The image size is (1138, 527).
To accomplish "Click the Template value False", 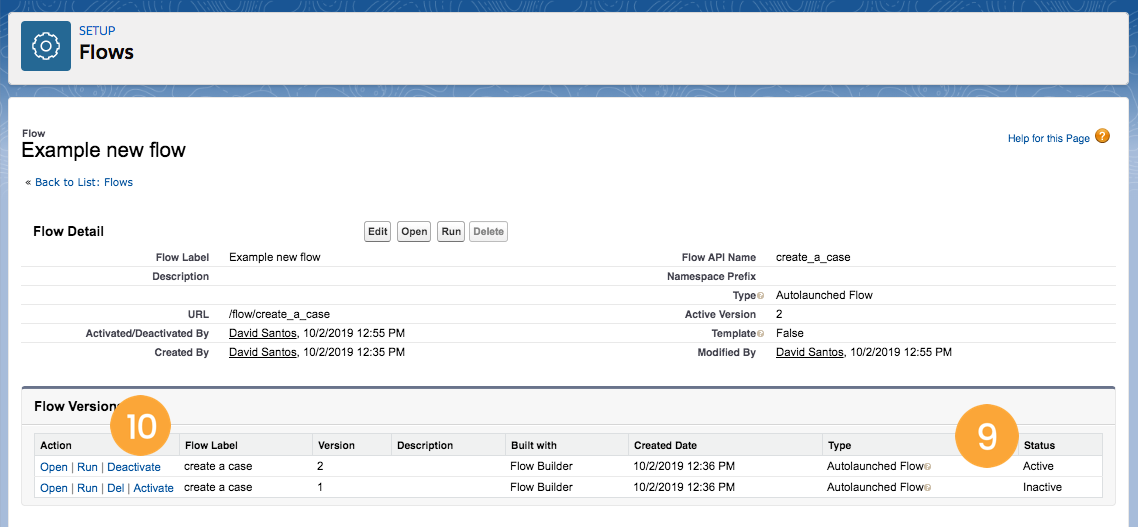I will (790, 333).
